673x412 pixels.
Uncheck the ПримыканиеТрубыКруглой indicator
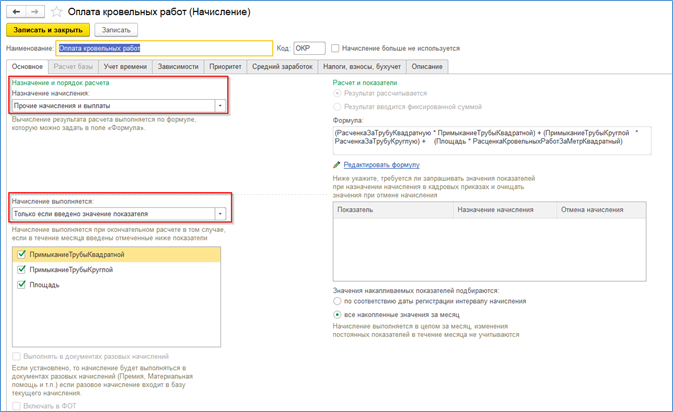[21, 270]
